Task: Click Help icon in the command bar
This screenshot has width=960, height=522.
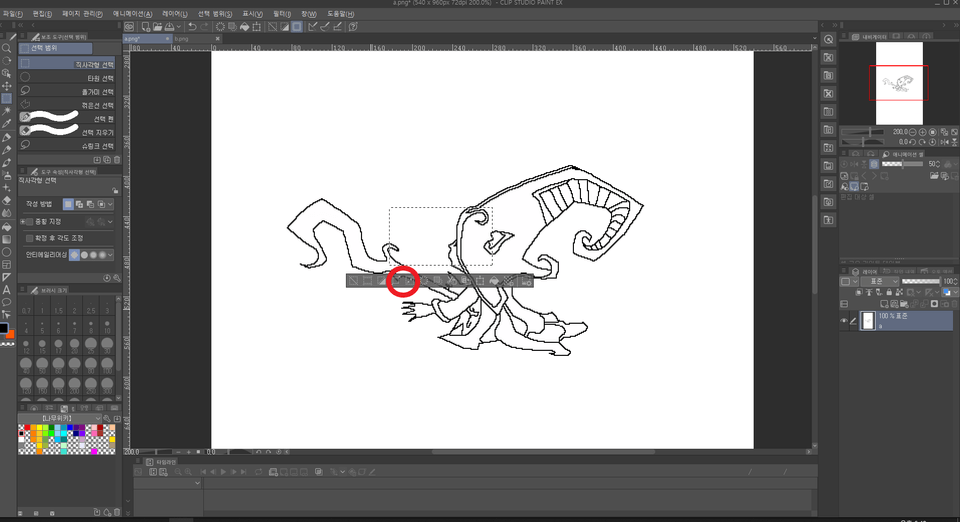Action: [353, 27]
